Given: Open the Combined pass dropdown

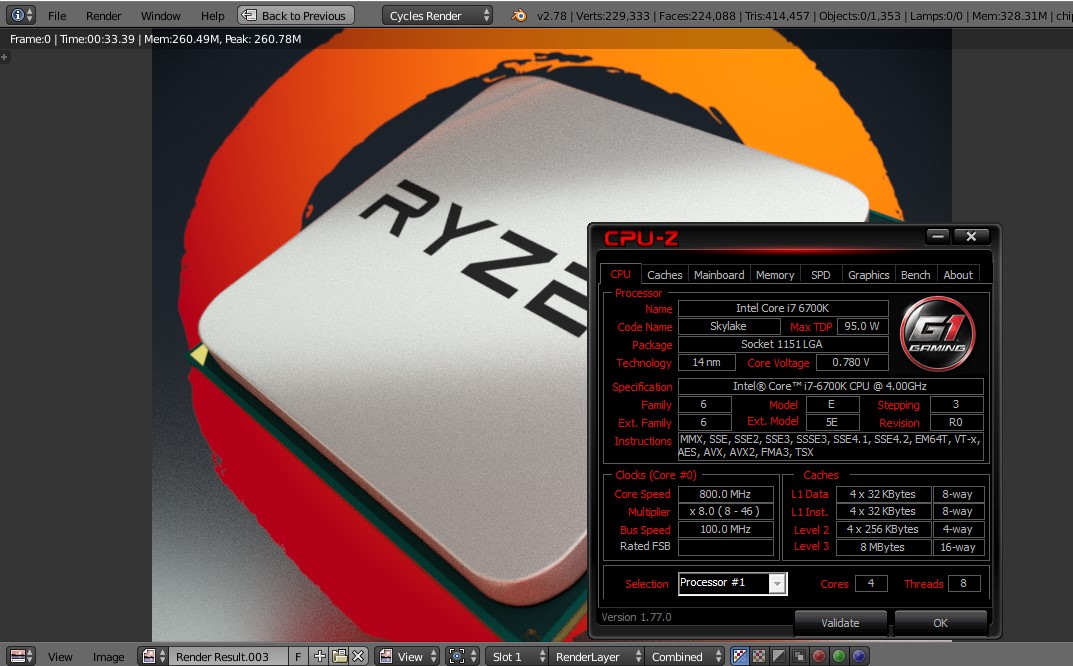Looking at the screenshot, I should click(x=684, y=656).
